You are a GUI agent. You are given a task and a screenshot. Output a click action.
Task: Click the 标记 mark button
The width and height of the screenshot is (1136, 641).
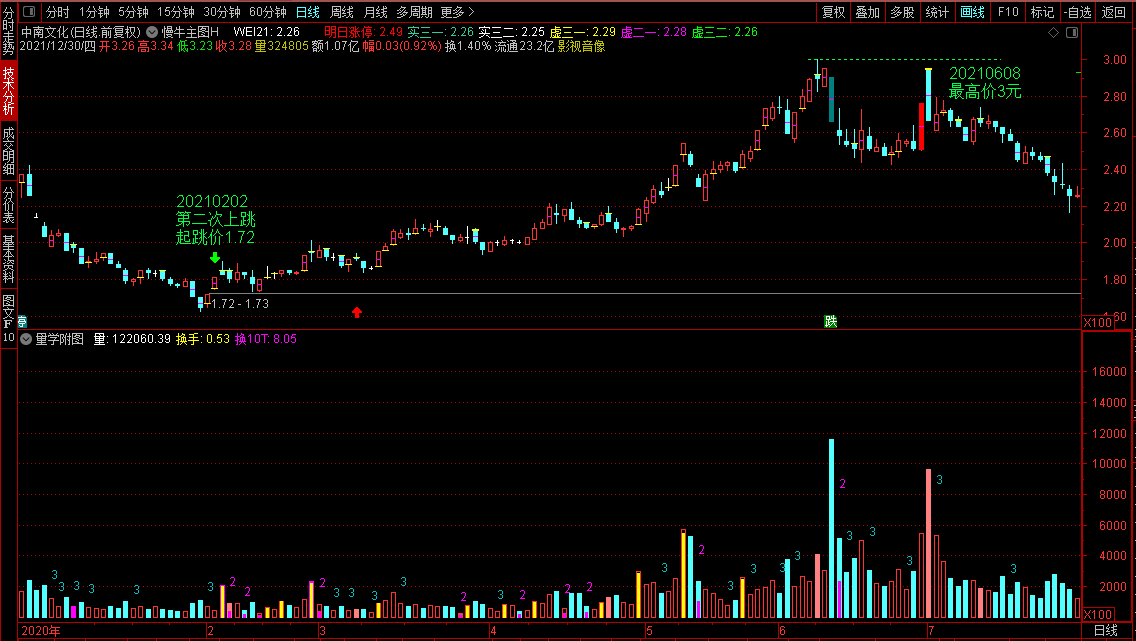1043,12
